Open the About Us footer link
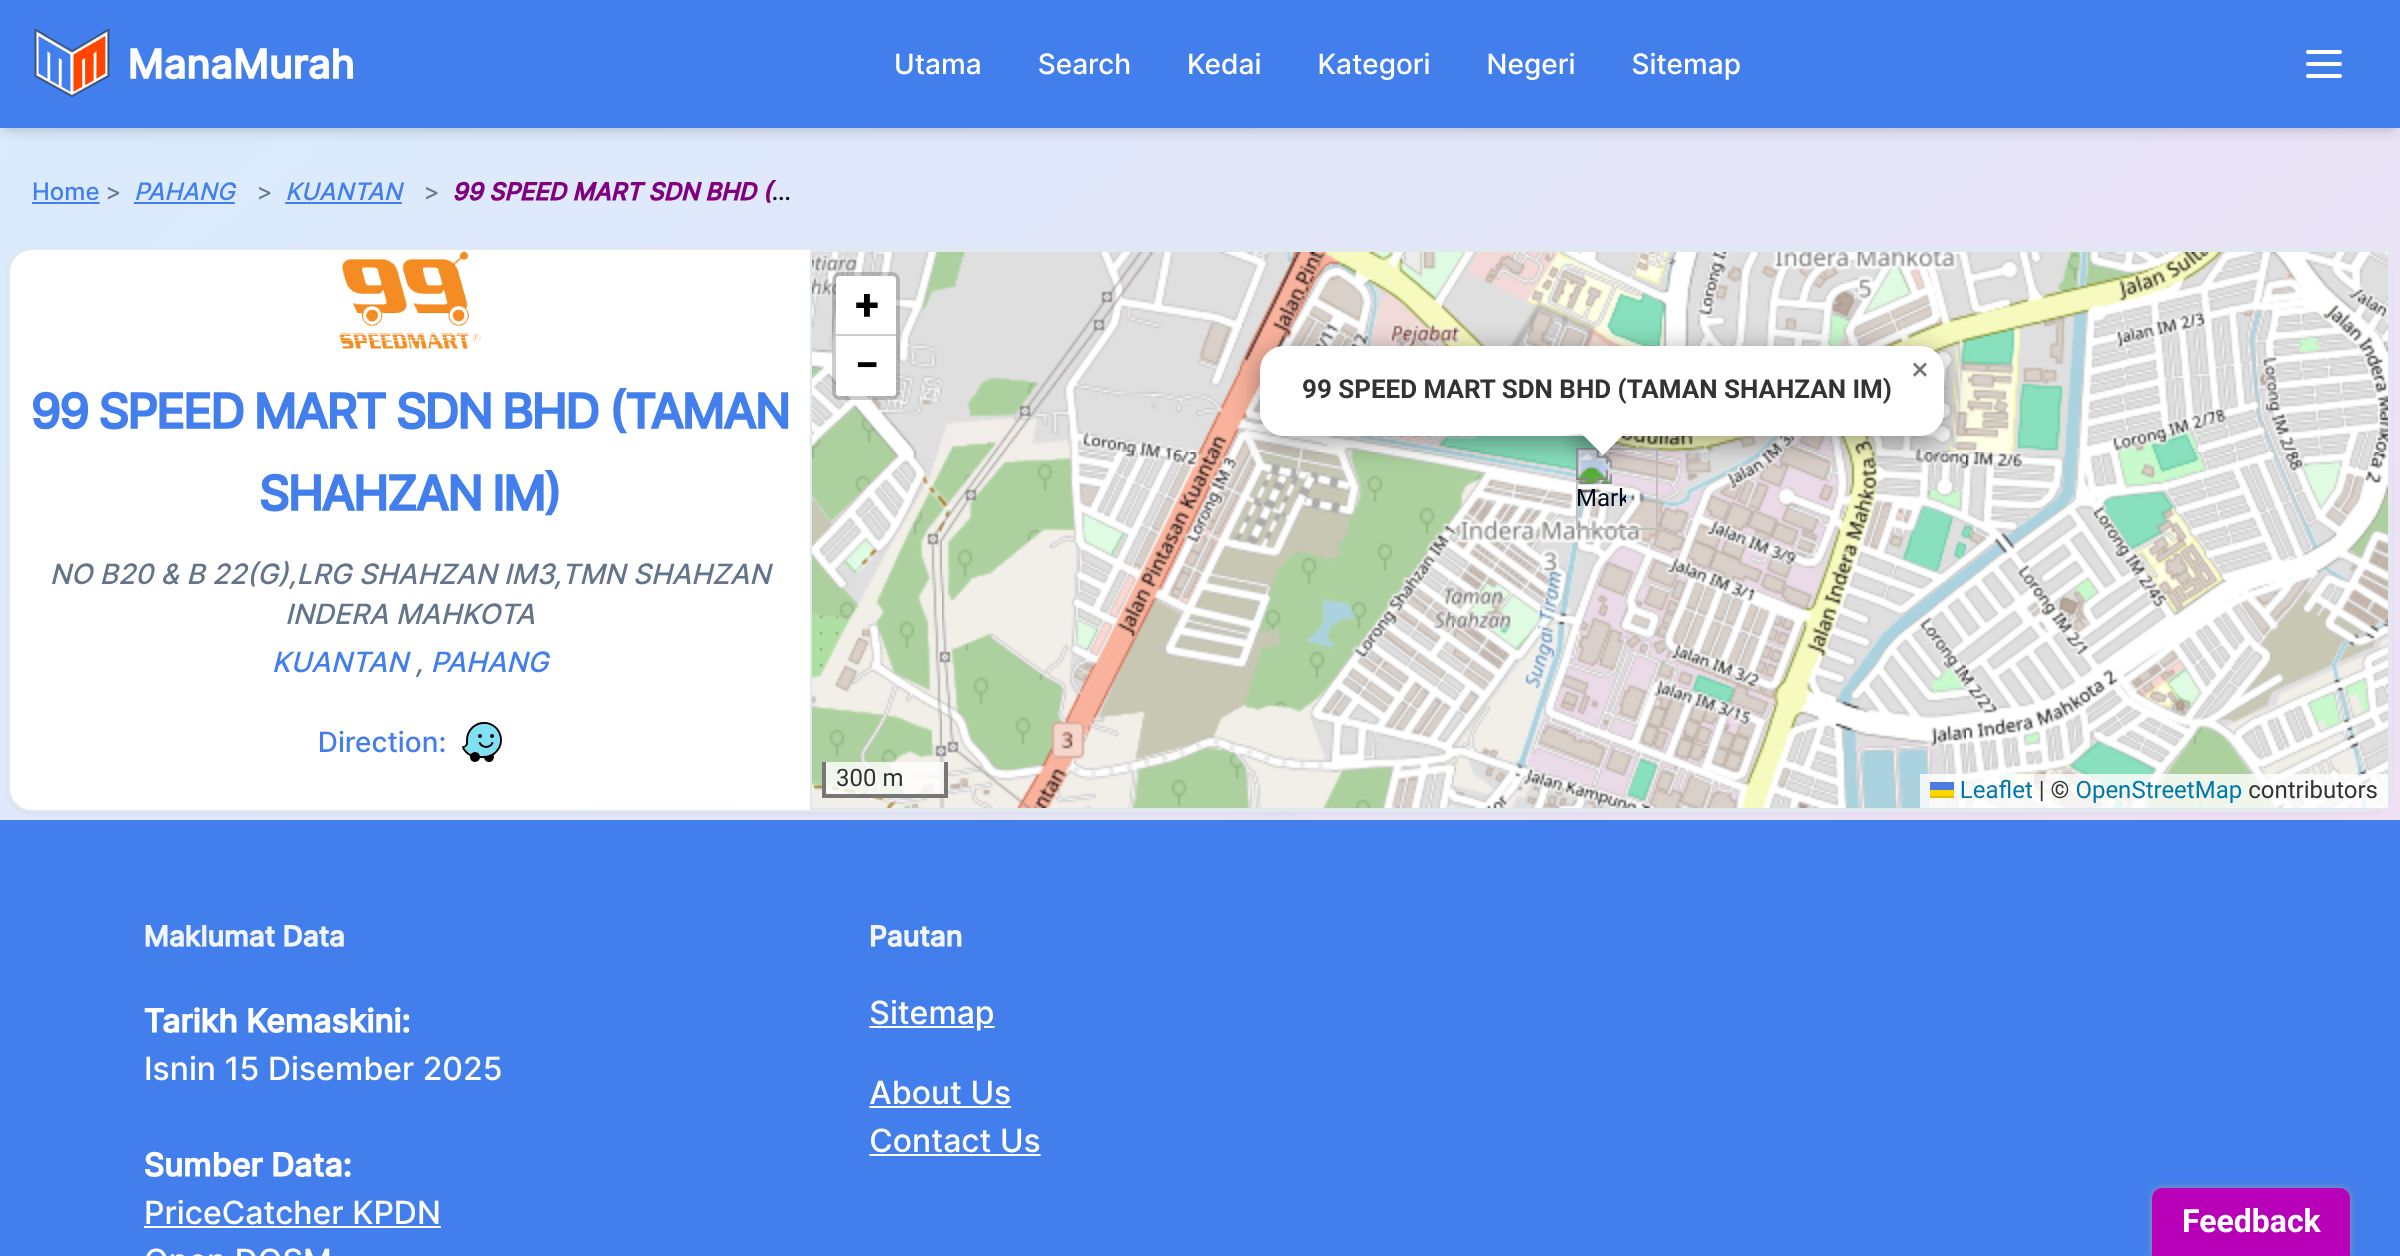This screenshot has height=1256, width=2400. pos(939,1093)
